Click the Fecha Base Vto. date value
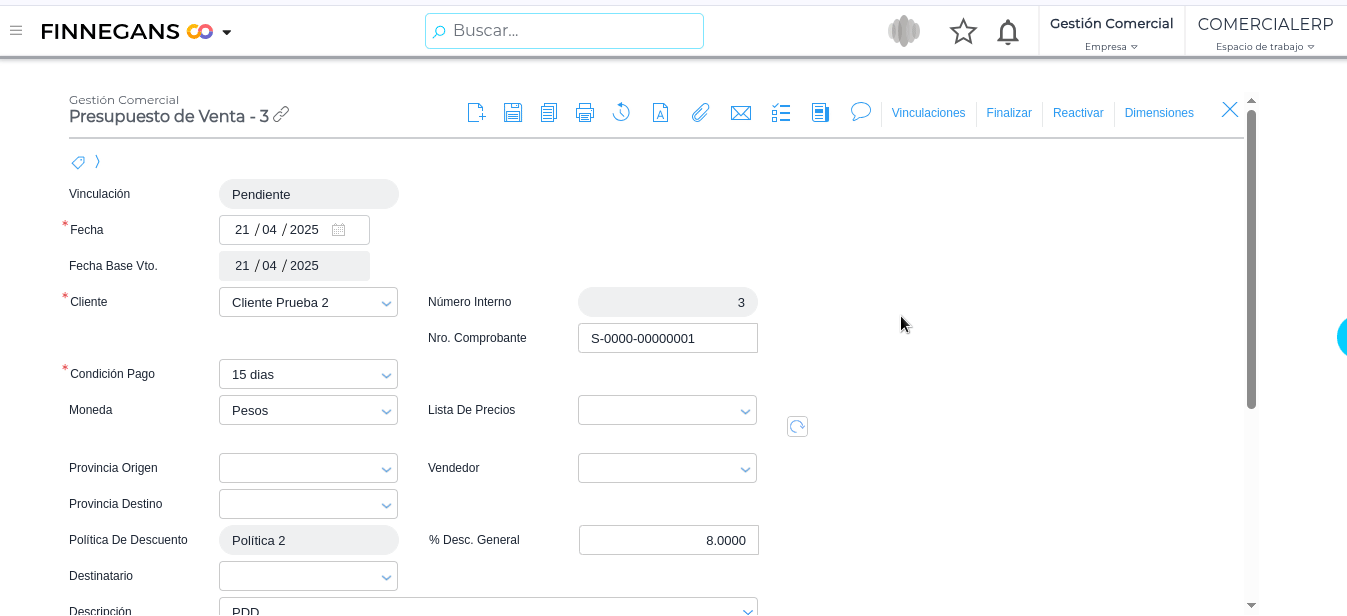Screen dimensions: 1347x616 pyautogui.click(x=294, y=266)
